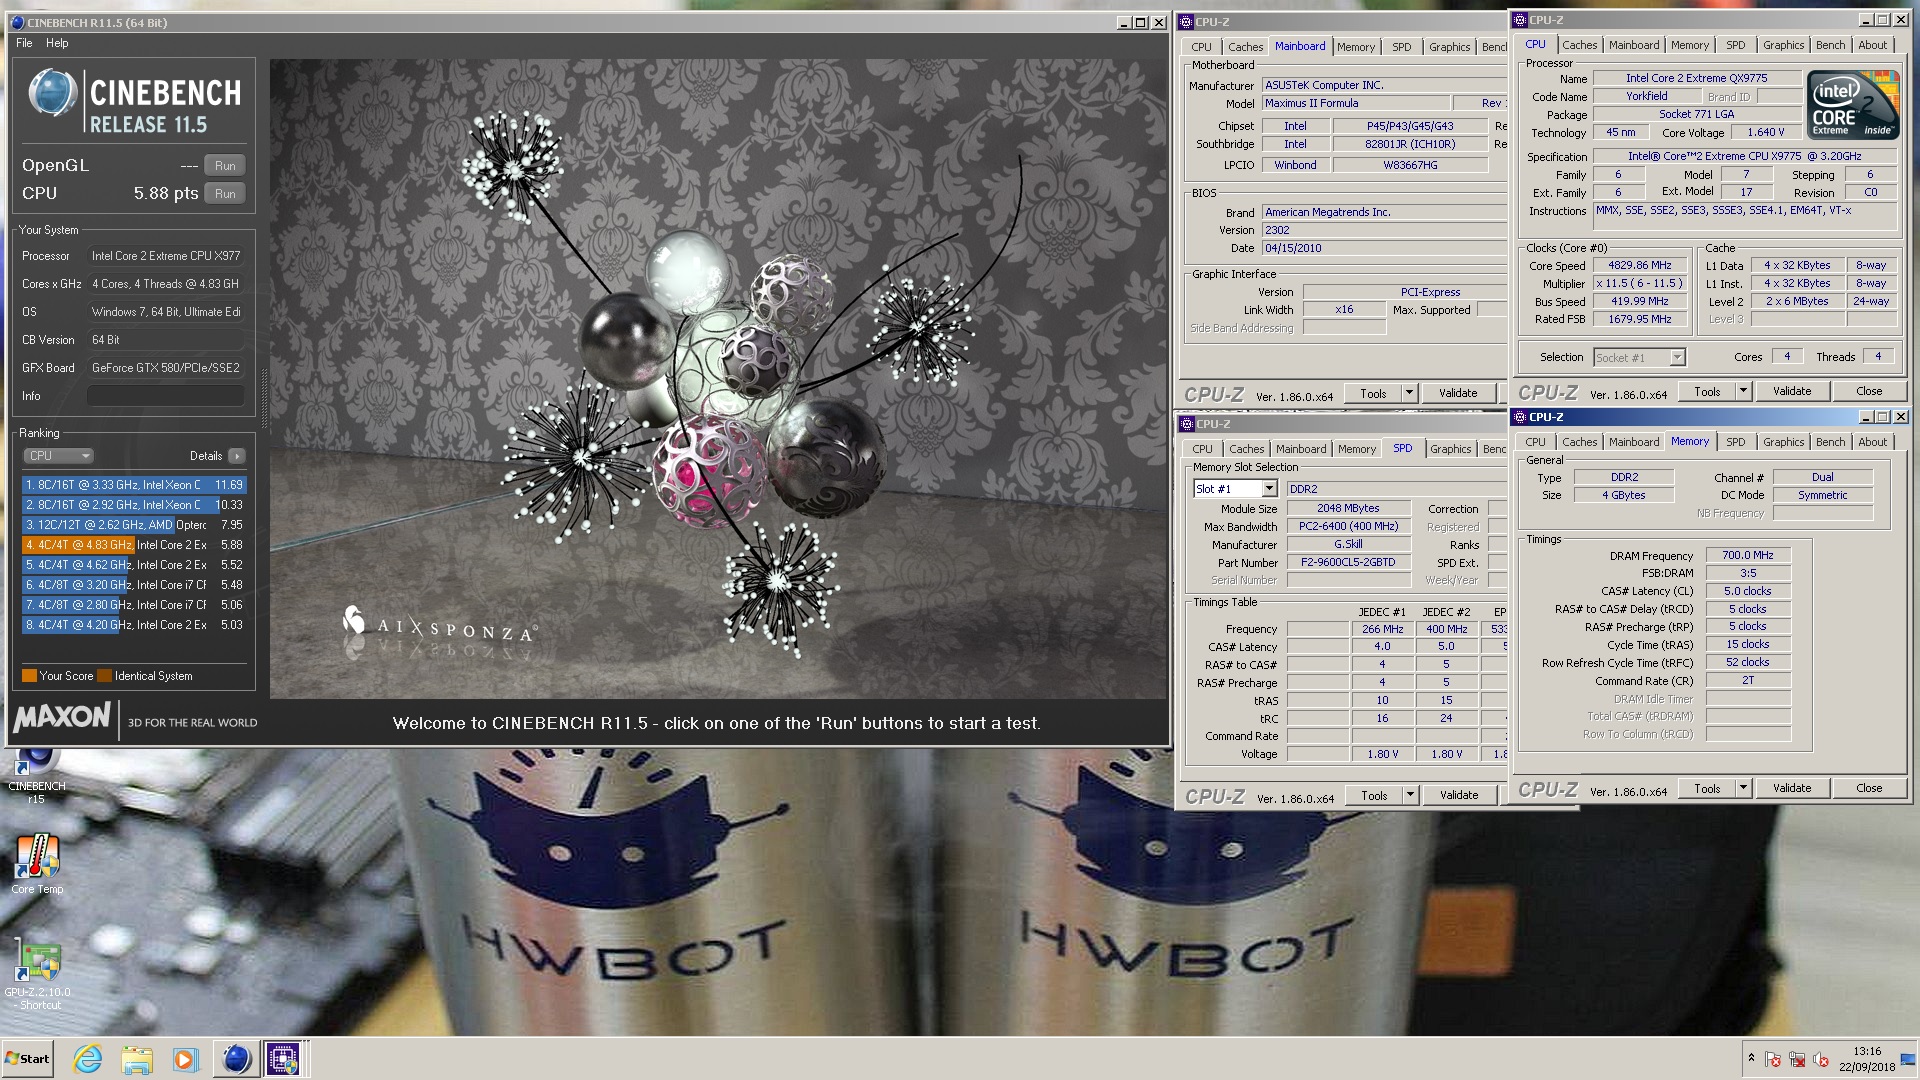Open Caches tab in top-right CPU-Z window
Viewport: 1920px width, 1080px height.
point(1579,45)
